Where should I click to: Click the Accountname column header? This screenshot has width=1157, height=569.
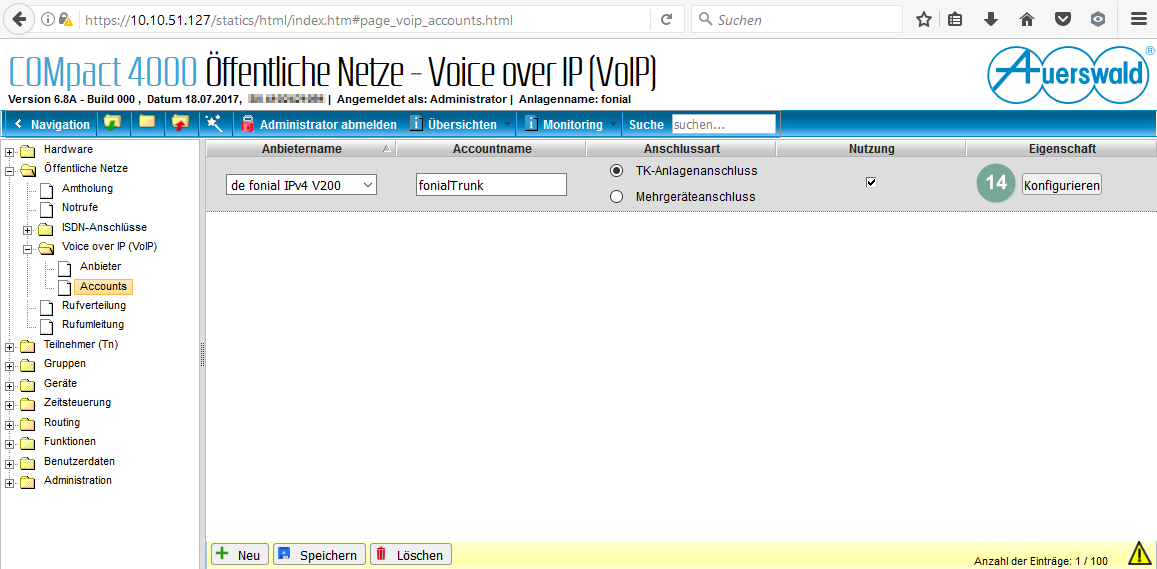(491, 149)
